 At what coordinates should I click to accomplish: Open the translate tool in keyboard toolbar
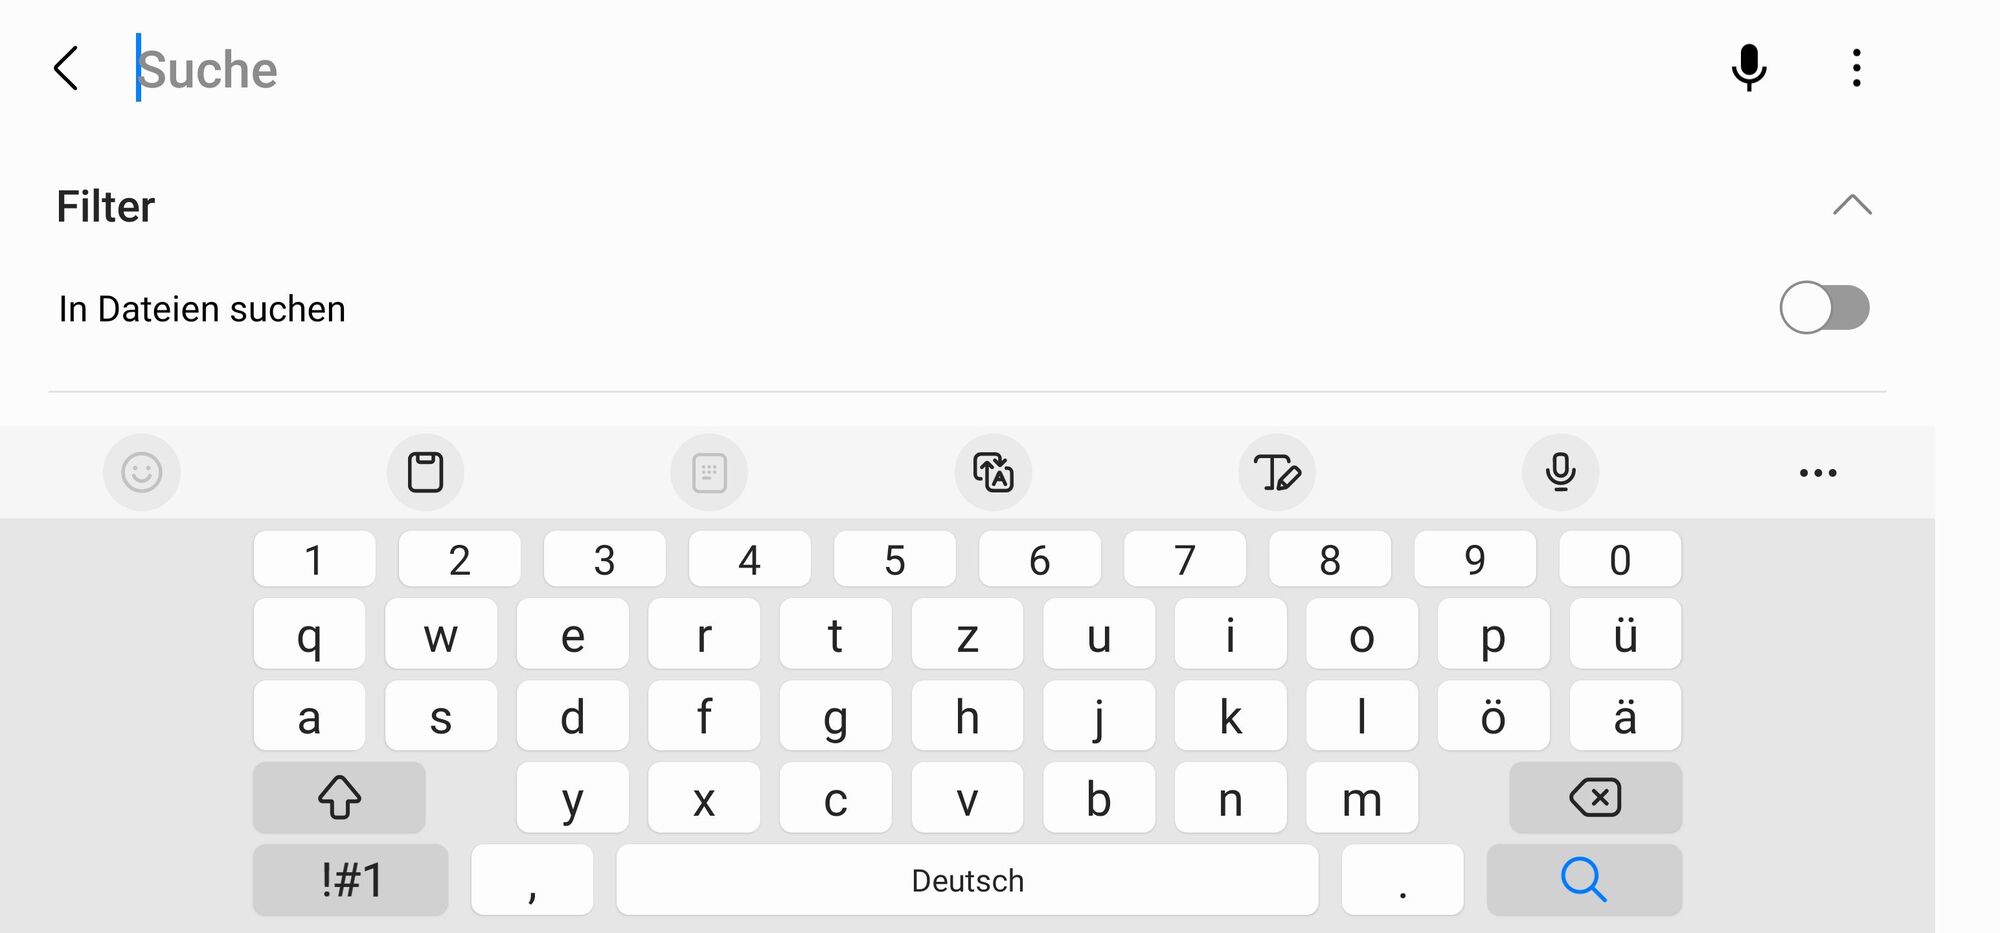pos(993,472)
